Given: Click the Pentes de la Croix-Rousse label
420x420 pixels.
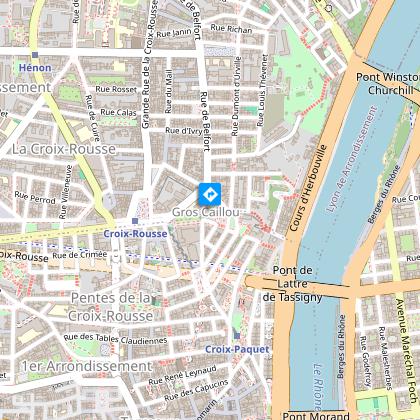Looking at the screenshot, I should coord(111,307).
